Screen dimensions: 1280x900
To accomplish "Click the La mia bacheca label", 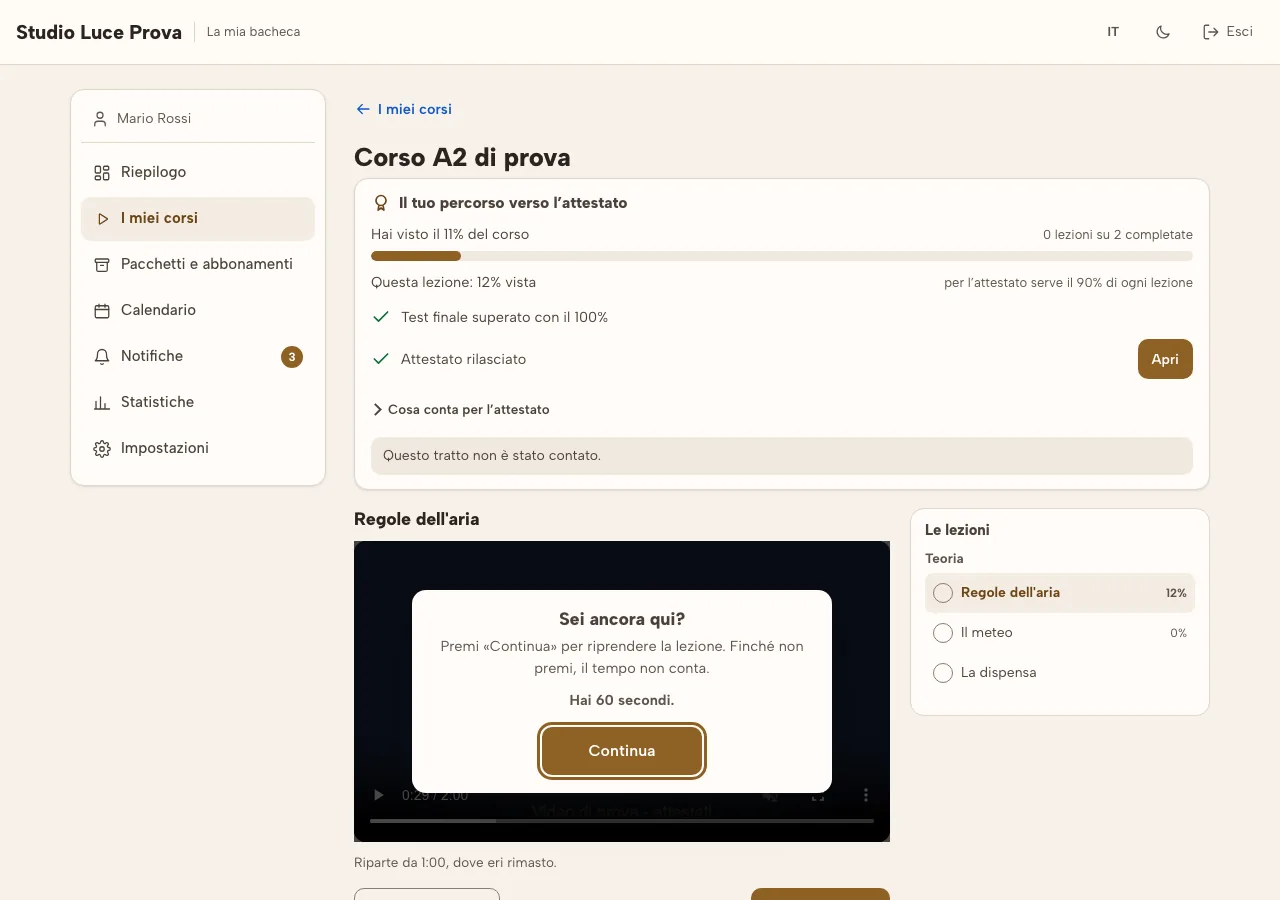I will 253,32.
